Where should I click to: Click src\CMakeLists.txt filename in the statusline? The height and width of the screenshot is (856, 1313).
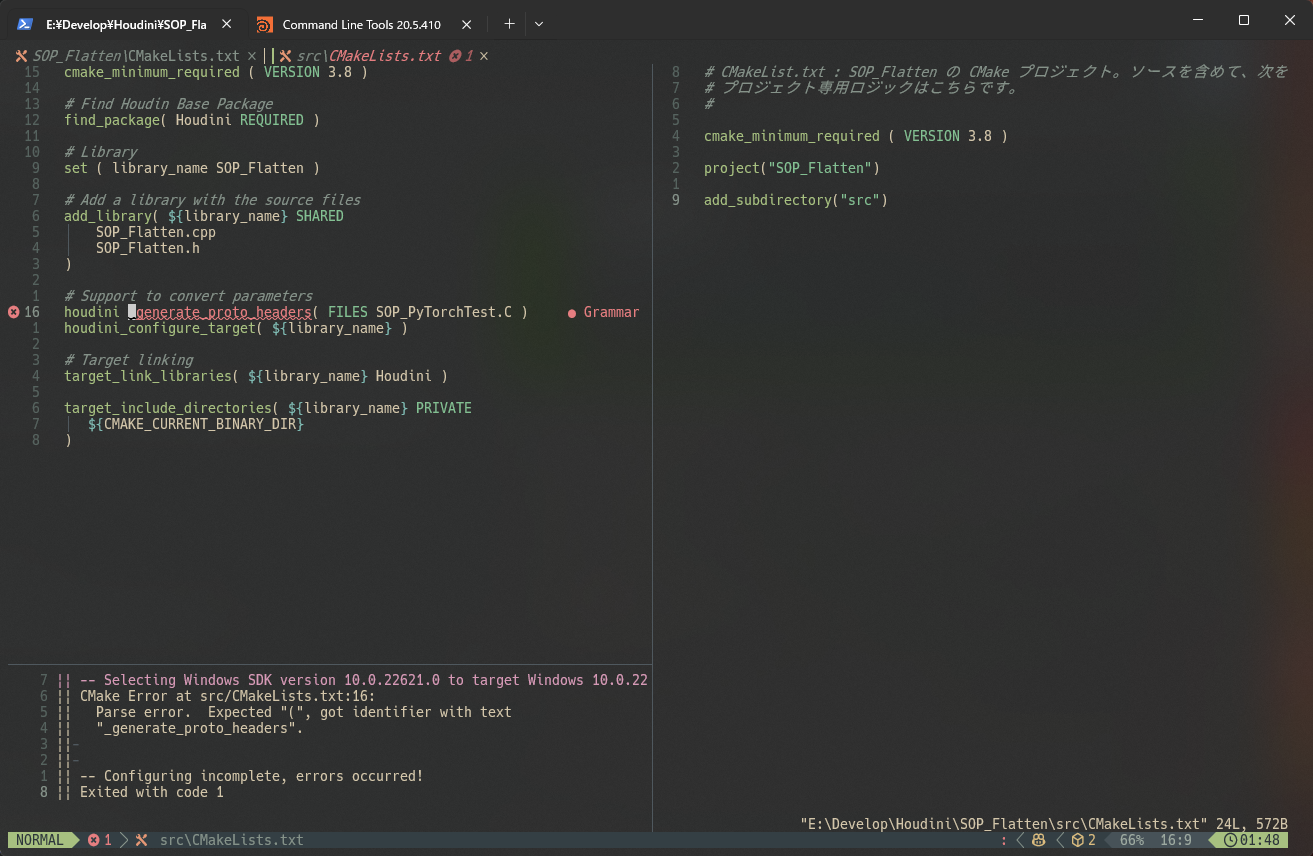[x=232, y=840]
